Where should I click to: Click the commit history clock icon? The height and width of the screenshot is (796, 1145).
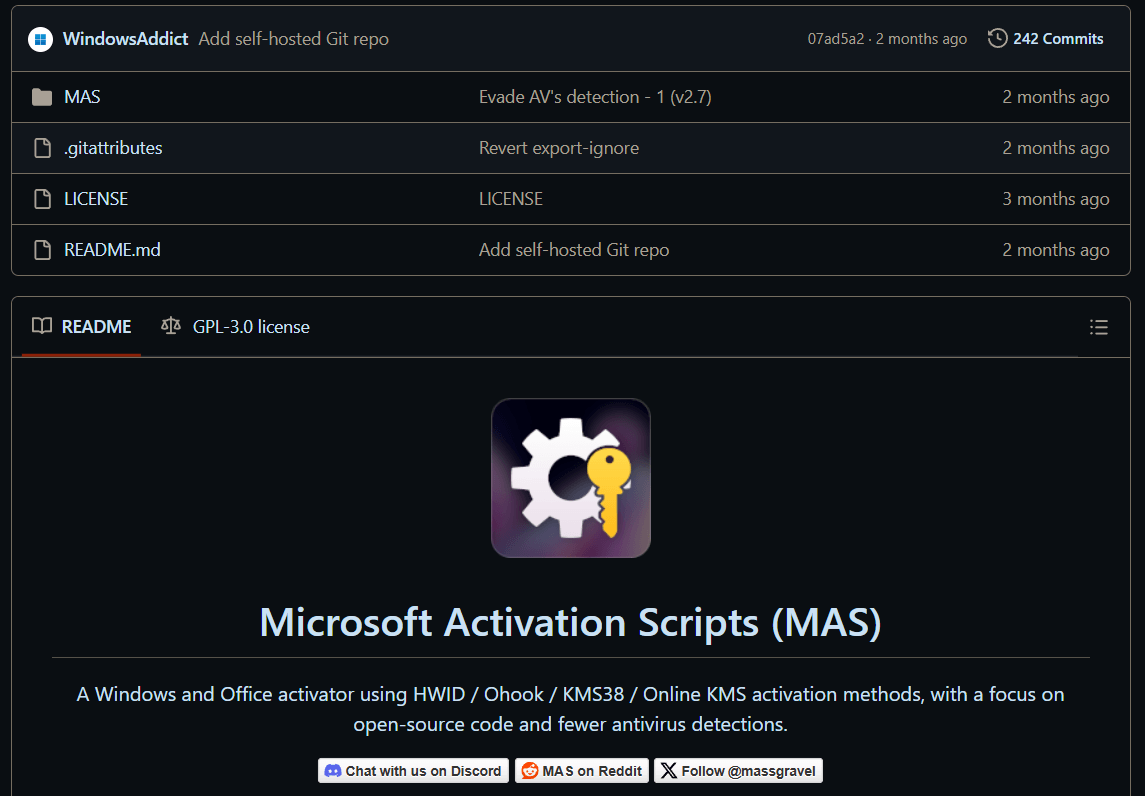click(997, 38)
